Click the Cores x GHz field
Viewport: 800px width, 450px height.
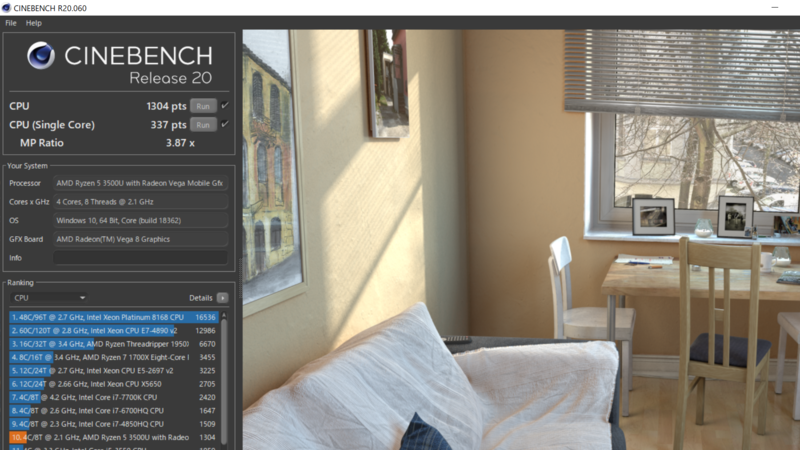(x=140, y=202)
